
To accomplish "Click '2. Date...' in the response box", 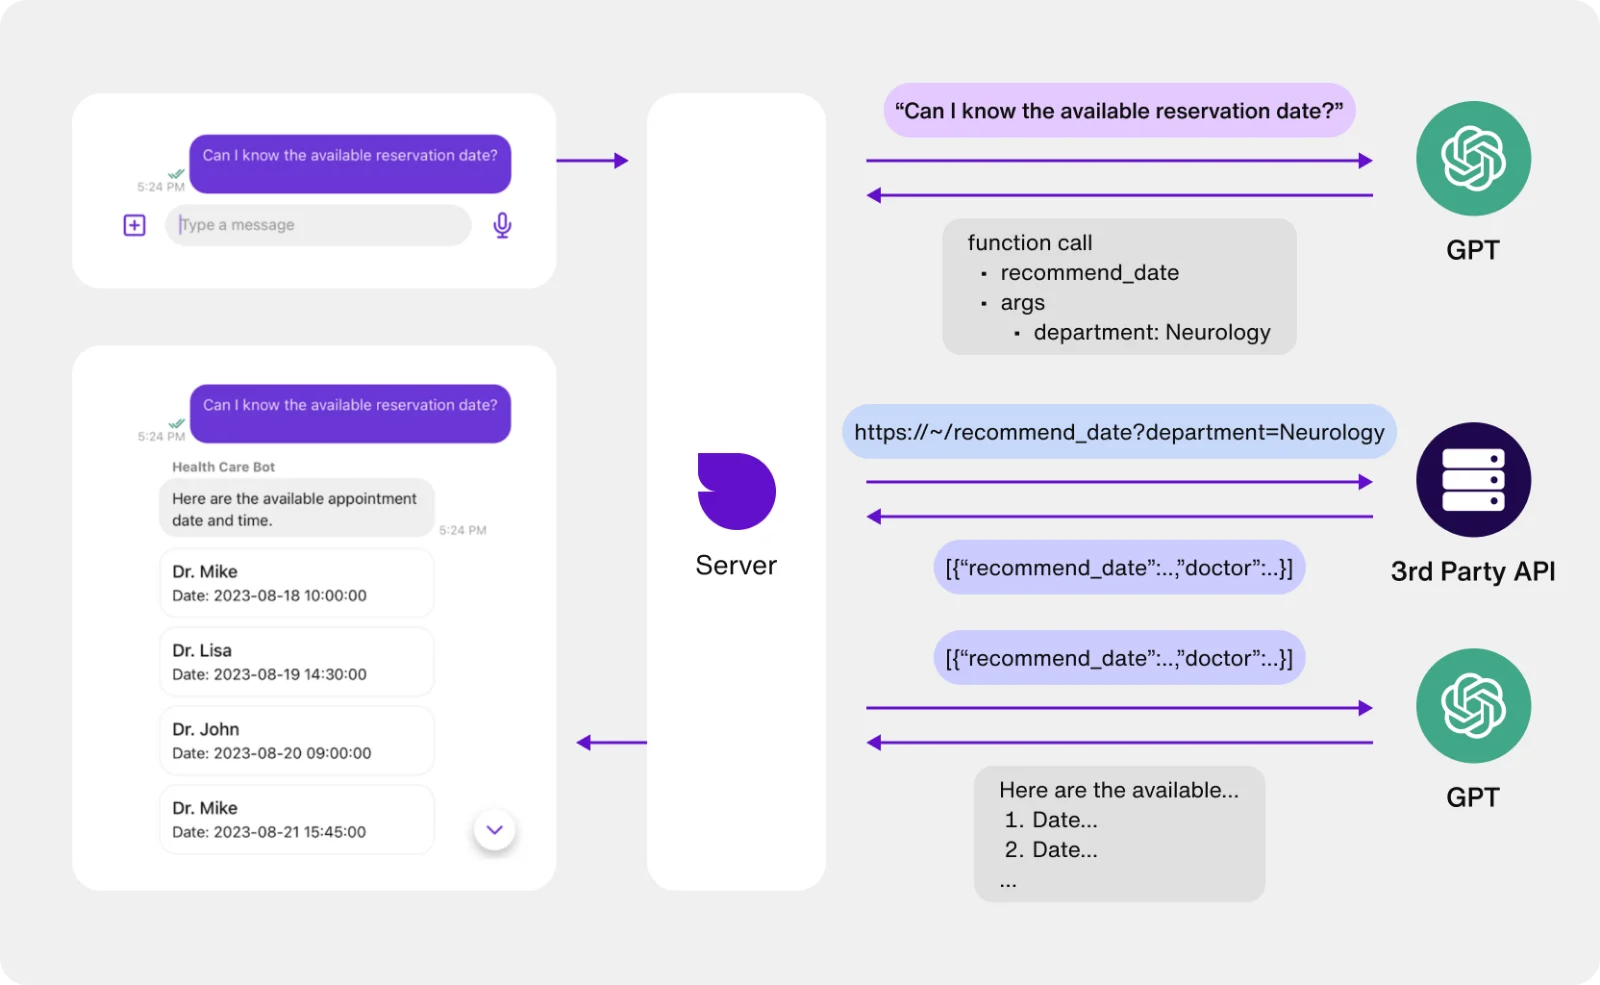I will 1051,850.
